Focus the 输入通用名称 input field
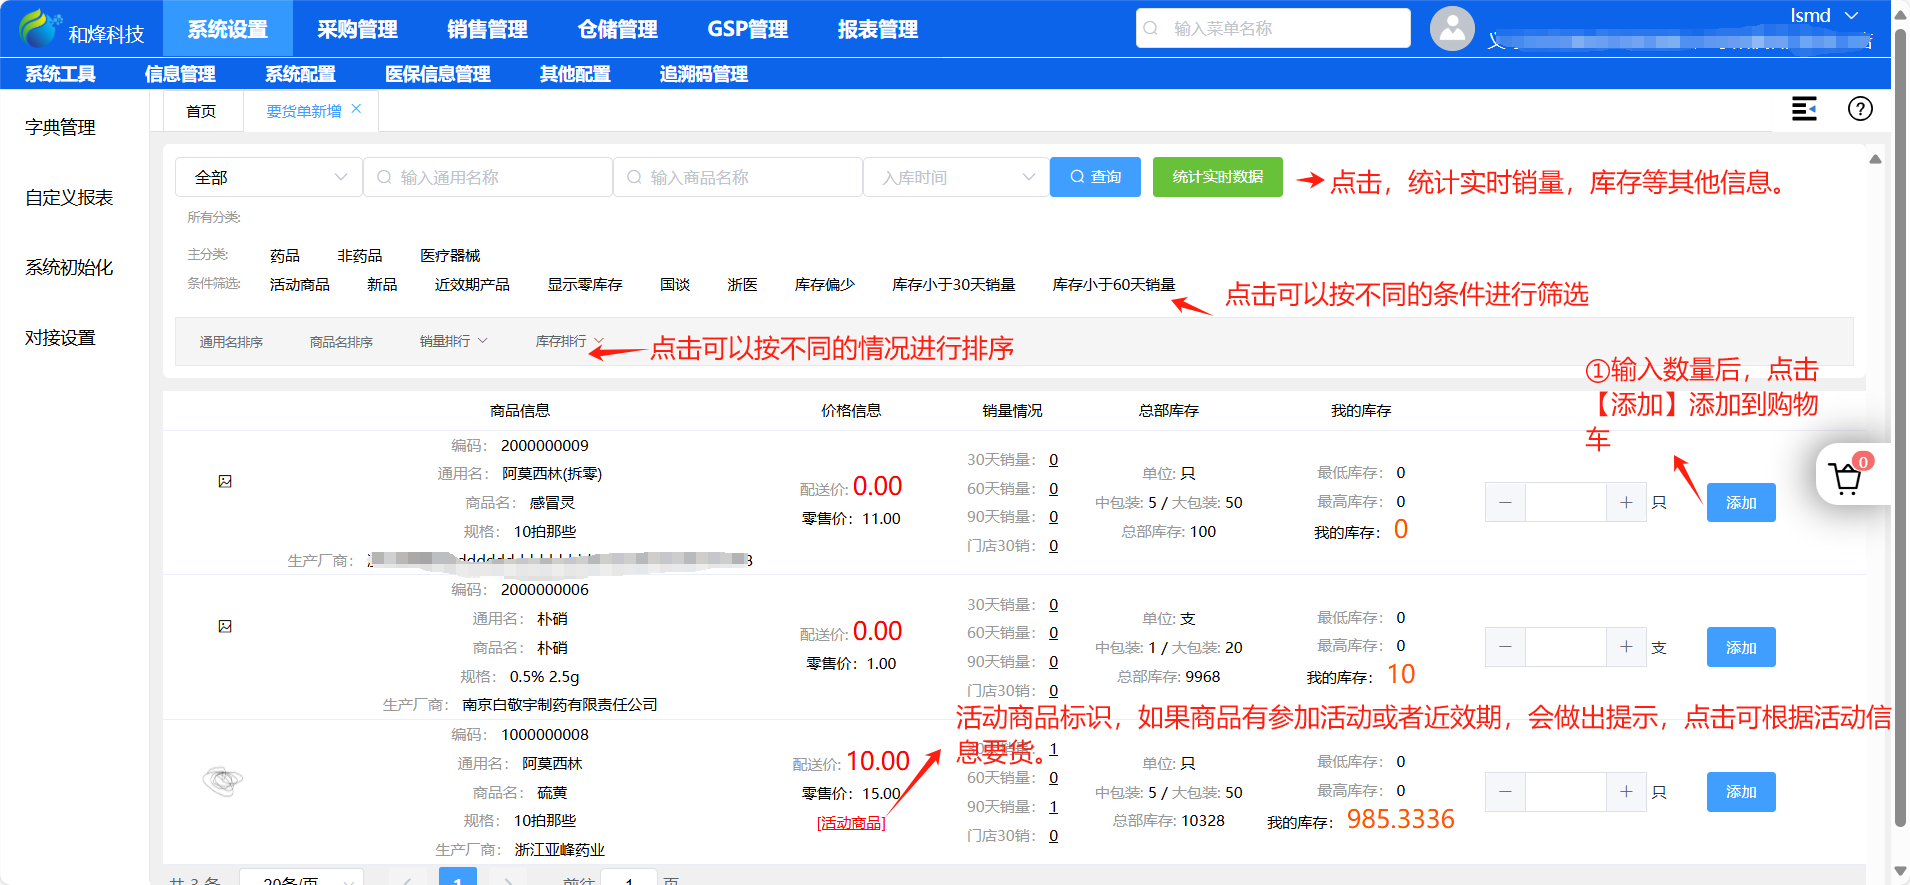 488,177
